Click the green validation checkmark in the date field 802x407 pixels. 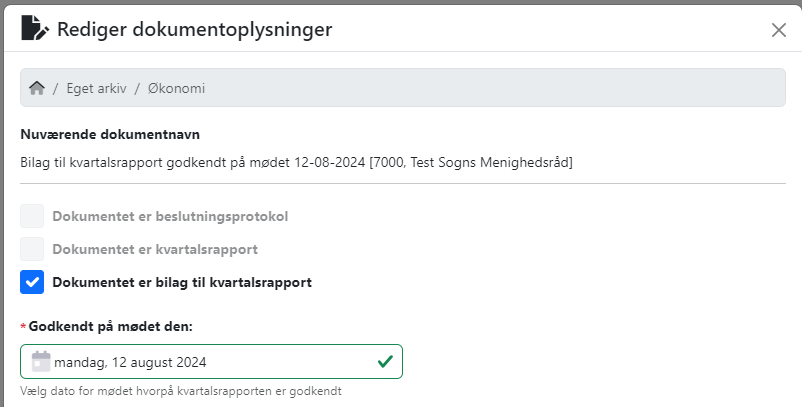385,362
